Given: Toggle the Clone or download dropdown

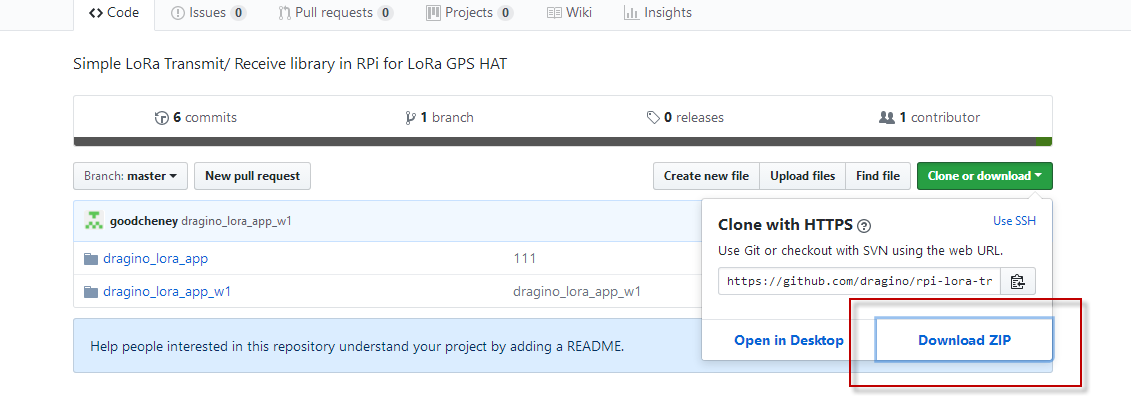Looking at the screenshot, I should [x=985, y=176].
